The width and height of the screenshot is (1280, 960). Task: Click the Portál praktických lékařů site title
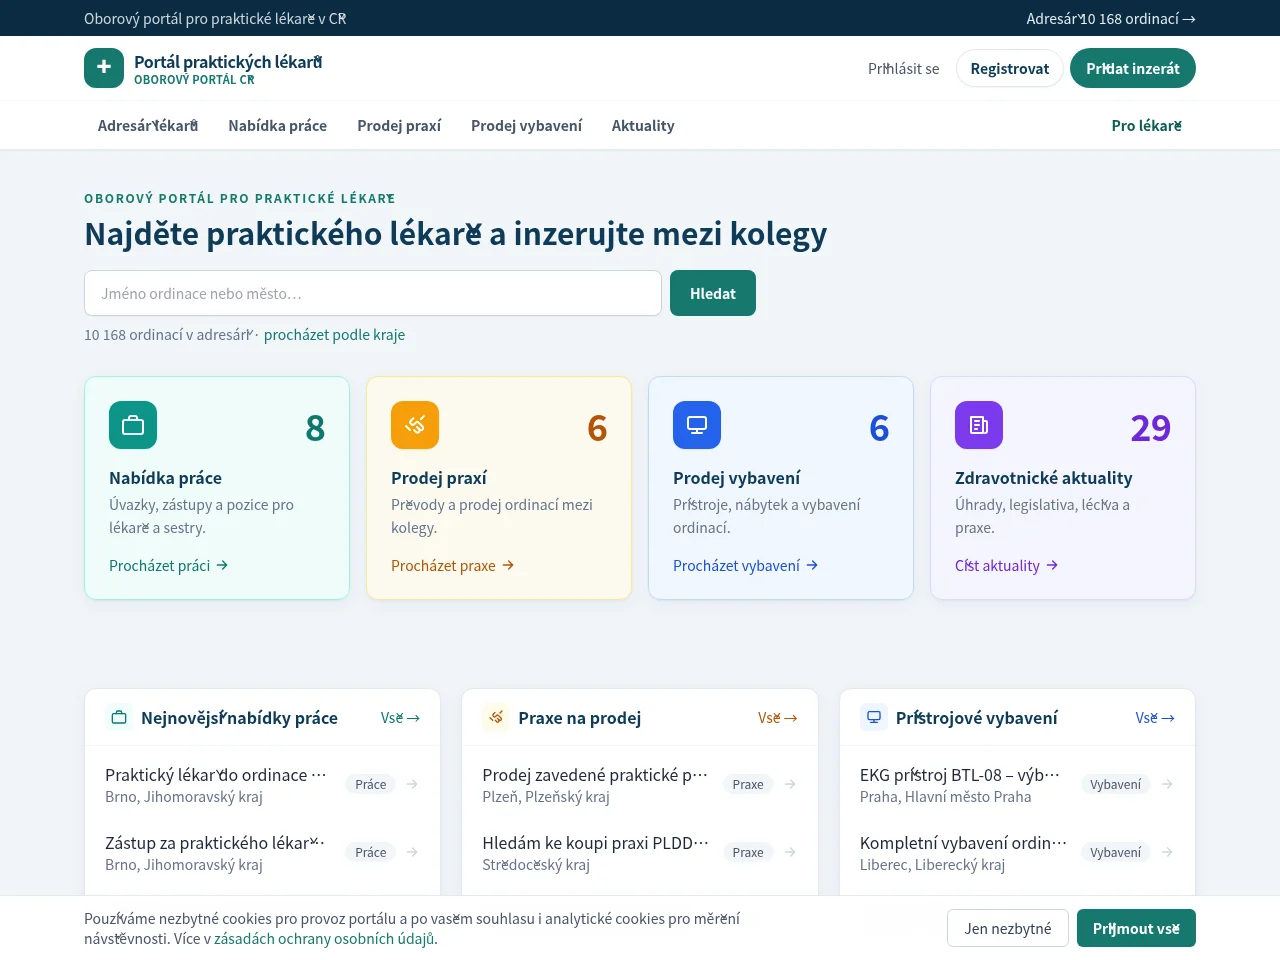(228, 62)
